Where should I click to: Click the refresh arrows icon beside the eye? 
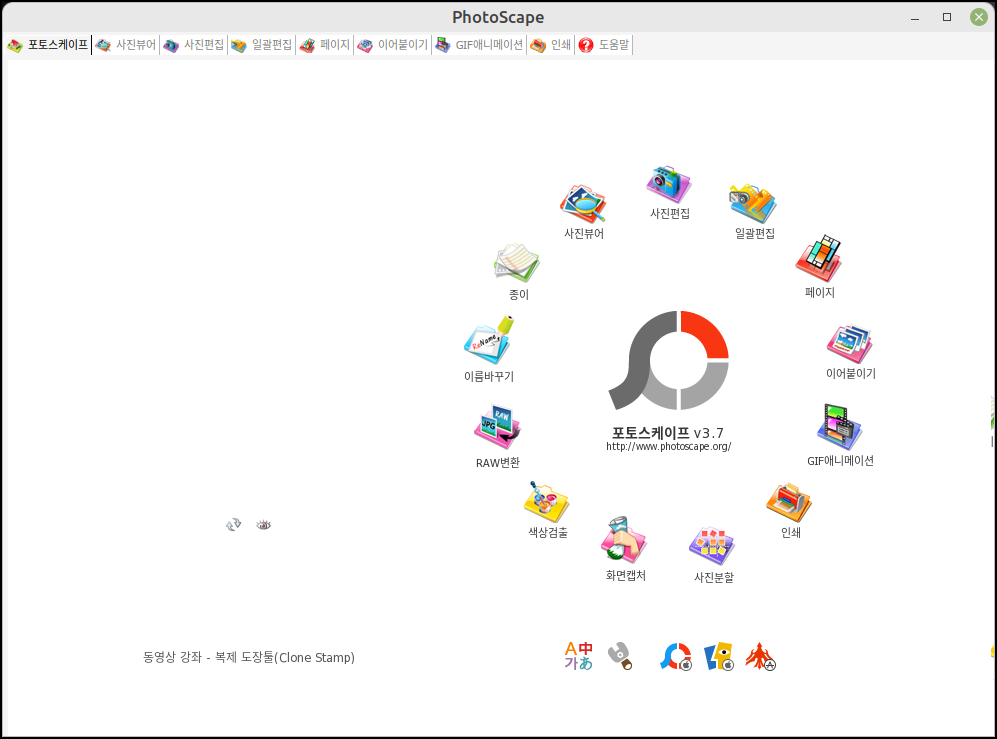point(233,525)
